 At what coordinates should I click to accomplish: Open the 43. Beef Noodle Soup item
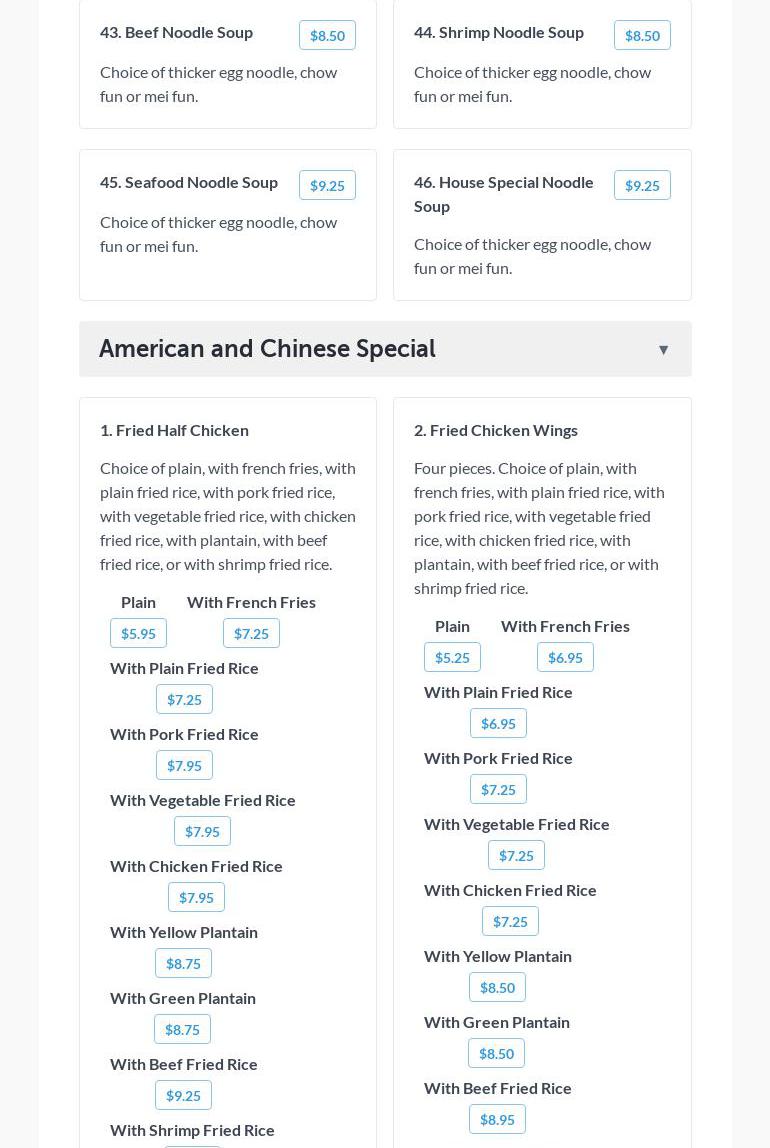click(x=176, y=32)
